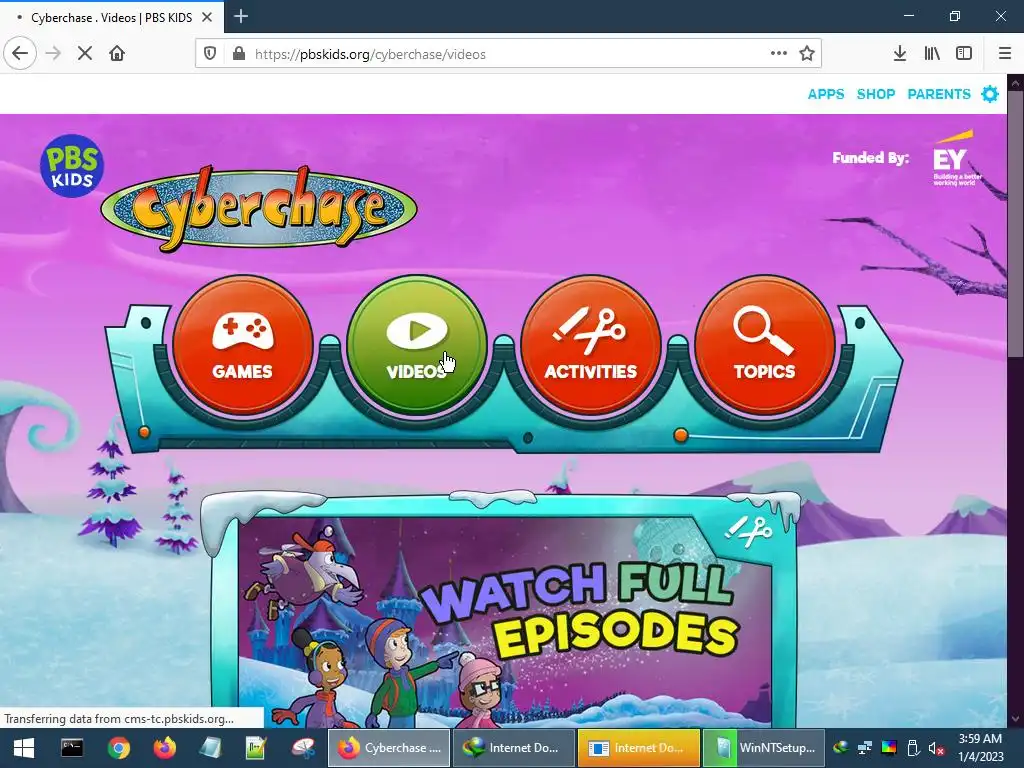The width and height of the screenshot is (1024, 768).
Task: View site security lock information
Action: [x=239, y=54]
